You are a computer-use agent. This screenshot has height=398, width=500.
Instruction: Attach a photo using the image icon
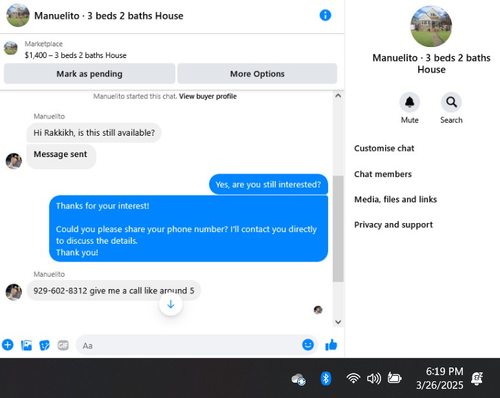(x=26, y=345)
